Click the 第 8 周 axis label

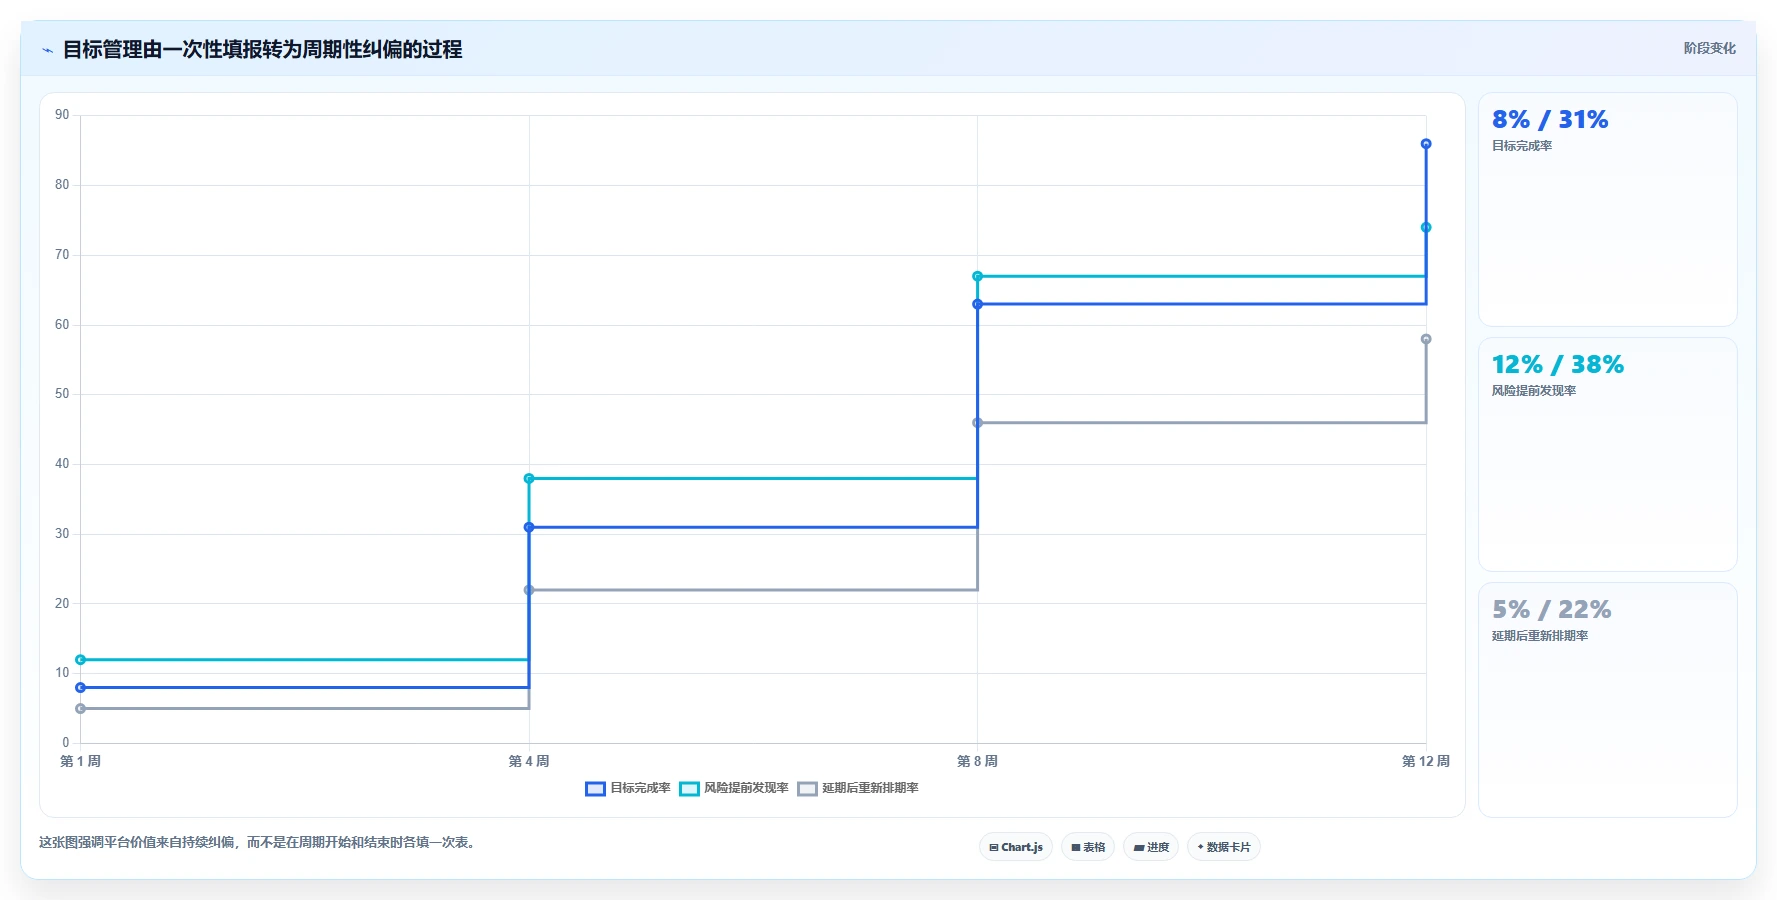(x=977, y=761)
